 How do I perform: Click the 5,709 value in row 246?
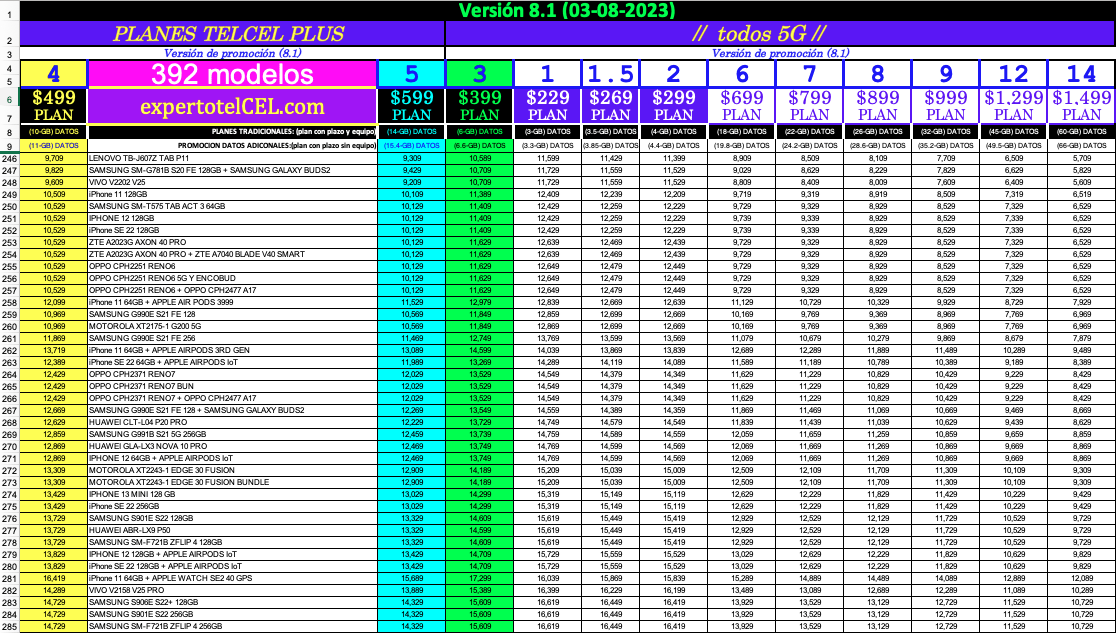point(1082,158)
